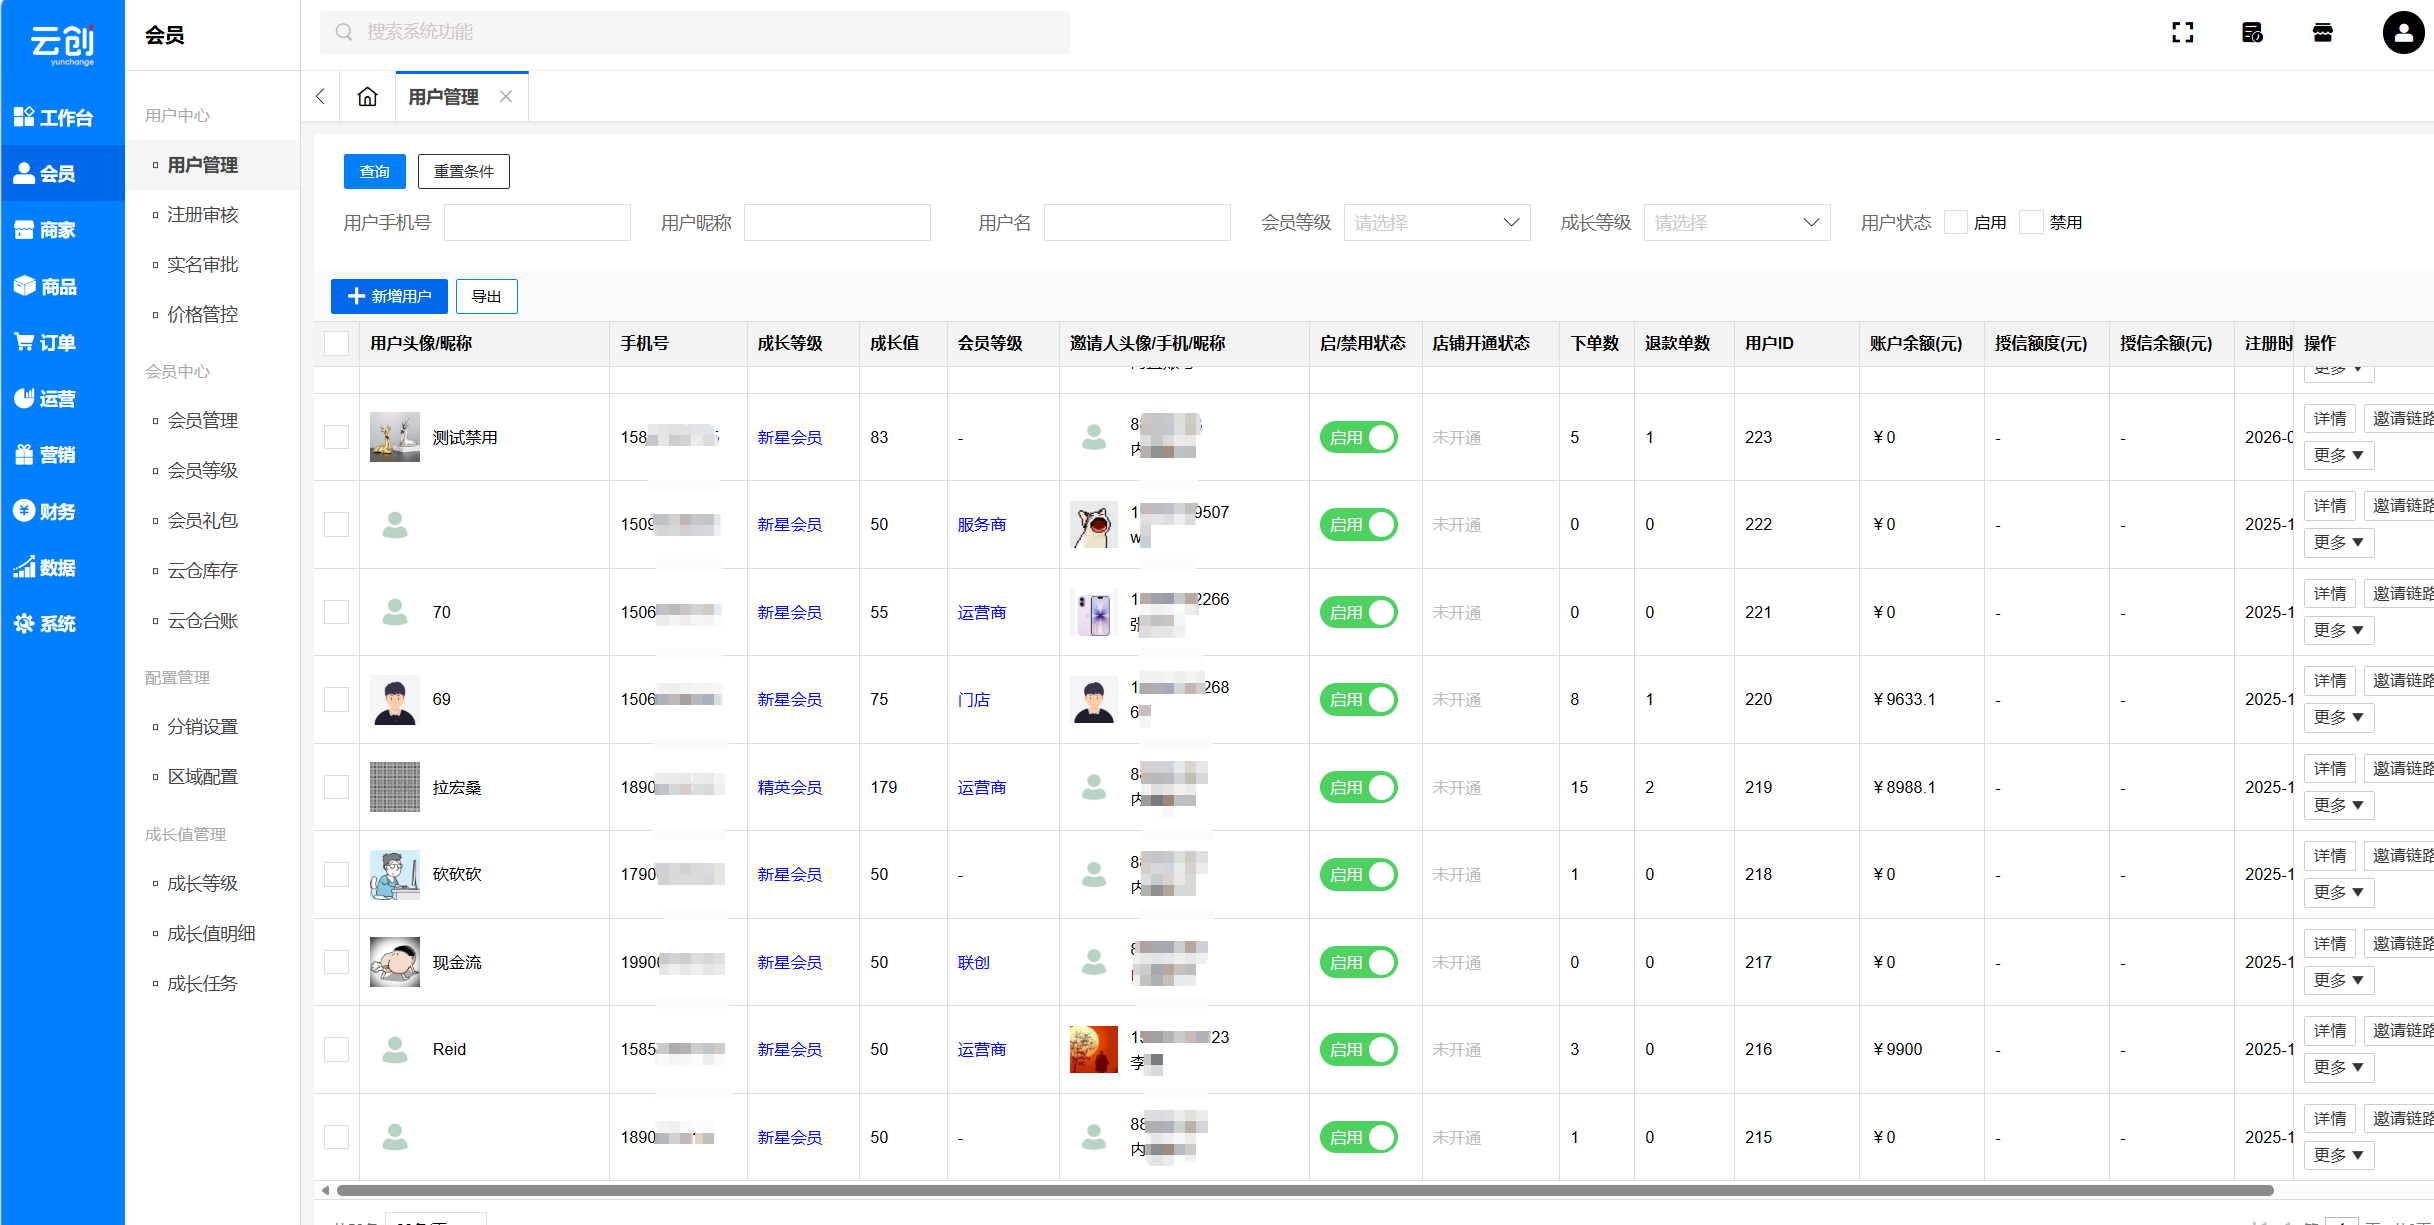Screen dimensions: 2434x1225
Task: Tick the select-all checkbox in table header
Action: (x=337, y=343)
